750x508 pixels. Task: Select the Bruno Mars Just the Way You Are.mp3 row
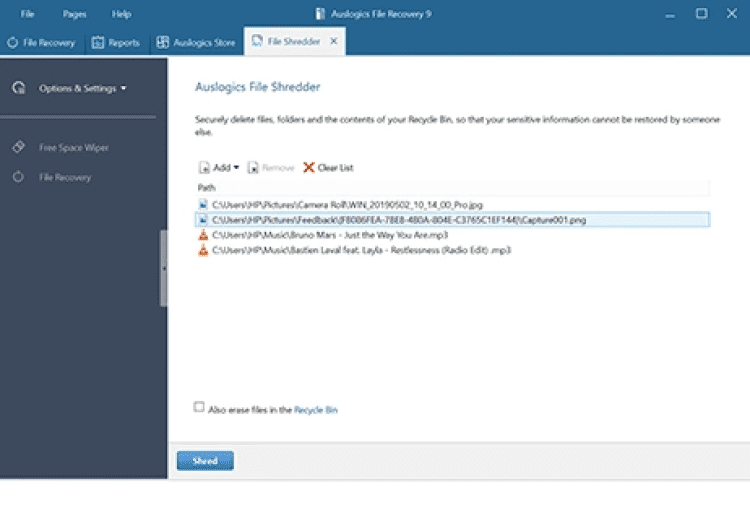click(452, 235)
